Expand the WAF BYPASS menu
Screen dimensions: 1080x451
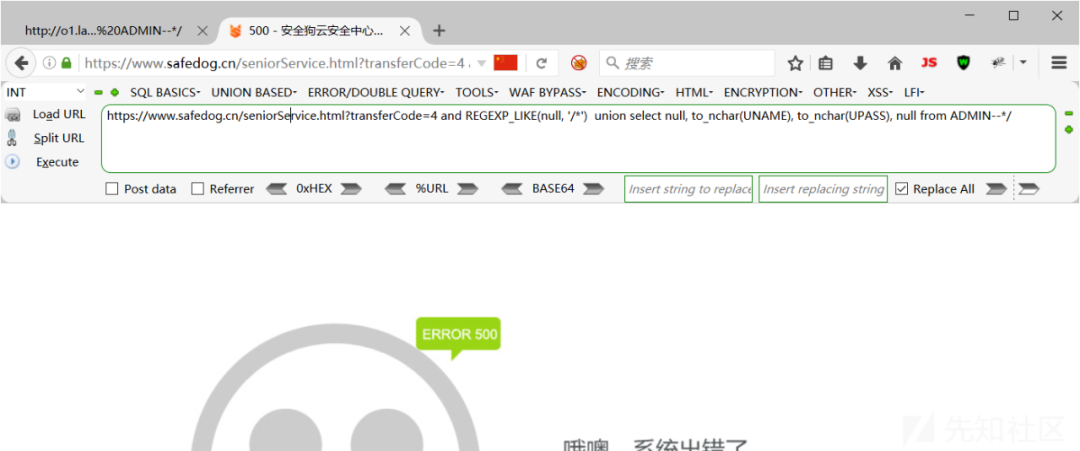tap(548, 92)
